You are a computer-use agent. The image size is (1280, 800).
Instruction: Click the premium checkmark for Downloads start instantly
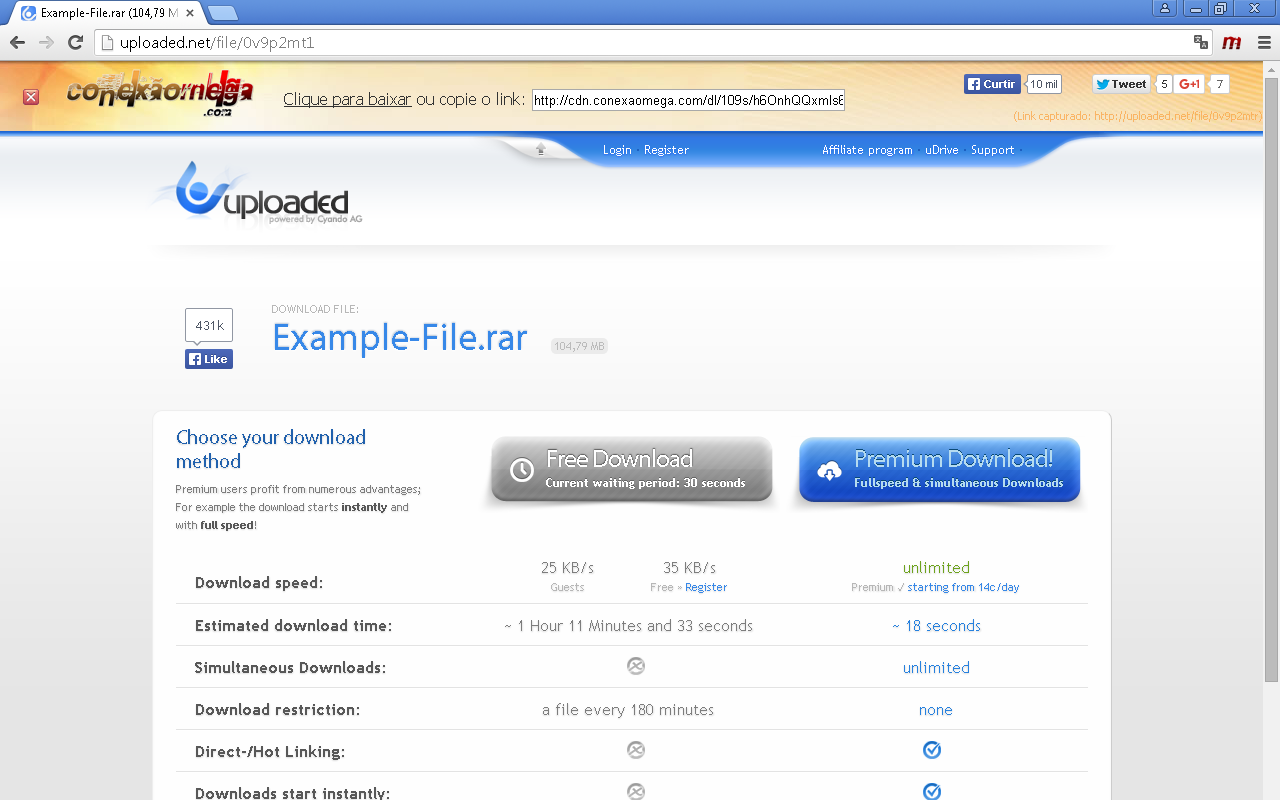click(932, 791)
